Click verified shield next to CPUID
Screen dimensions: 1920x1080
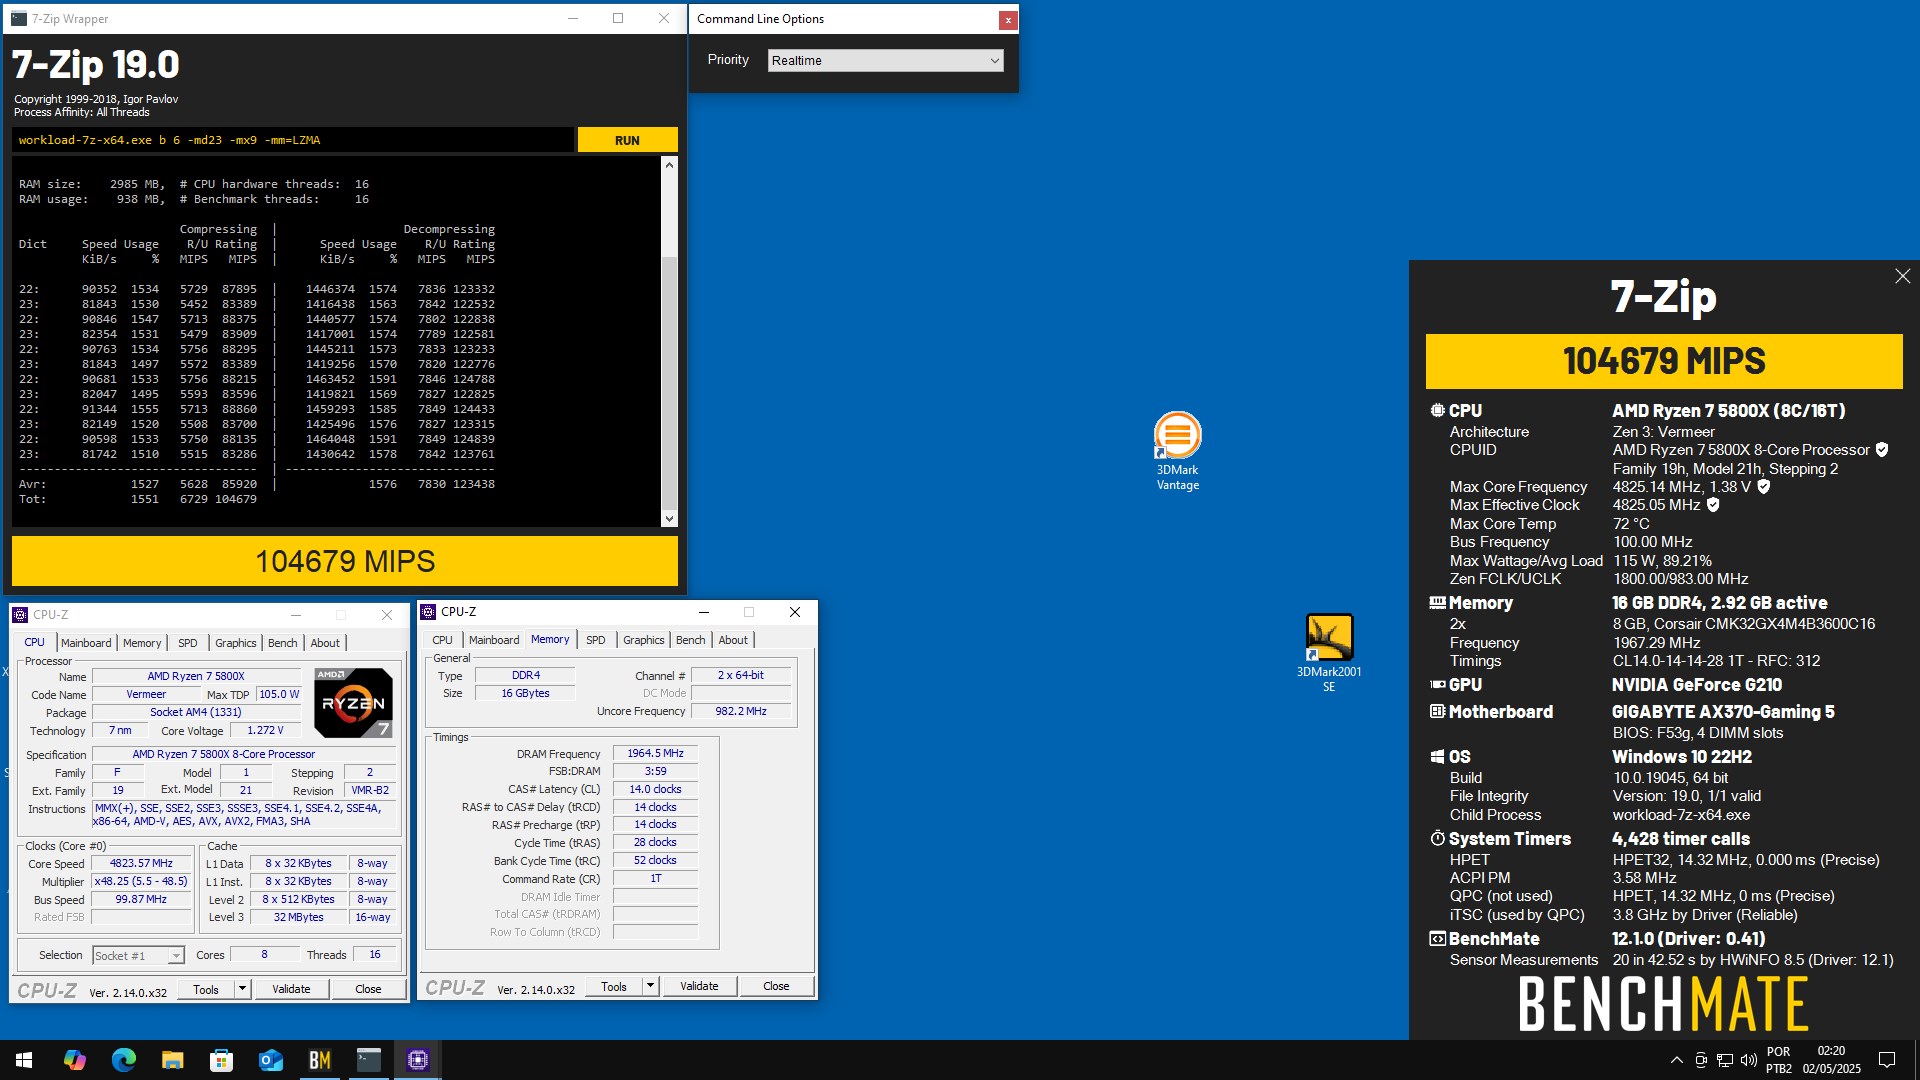1882,450
